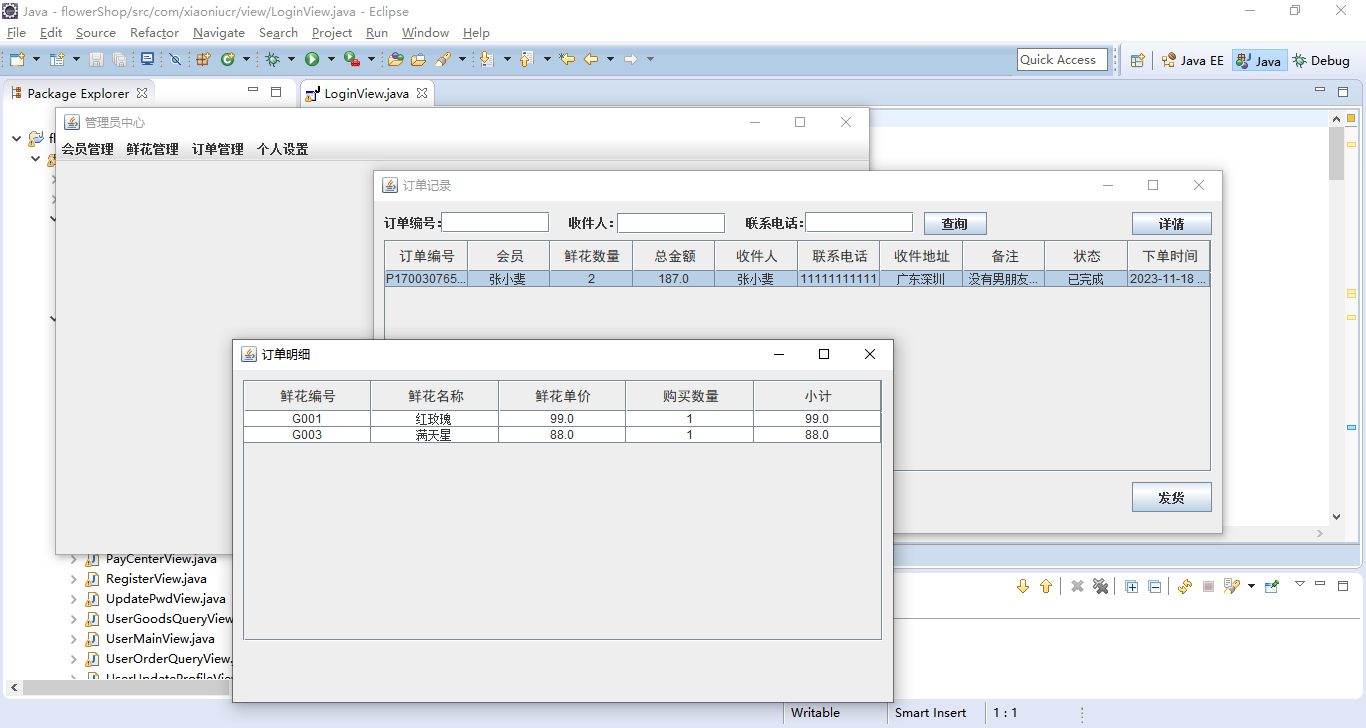The height and width of the screenshot is (728, 1366).
Task: Click the New file wizard icon
Action: click(x=17, y=60)
